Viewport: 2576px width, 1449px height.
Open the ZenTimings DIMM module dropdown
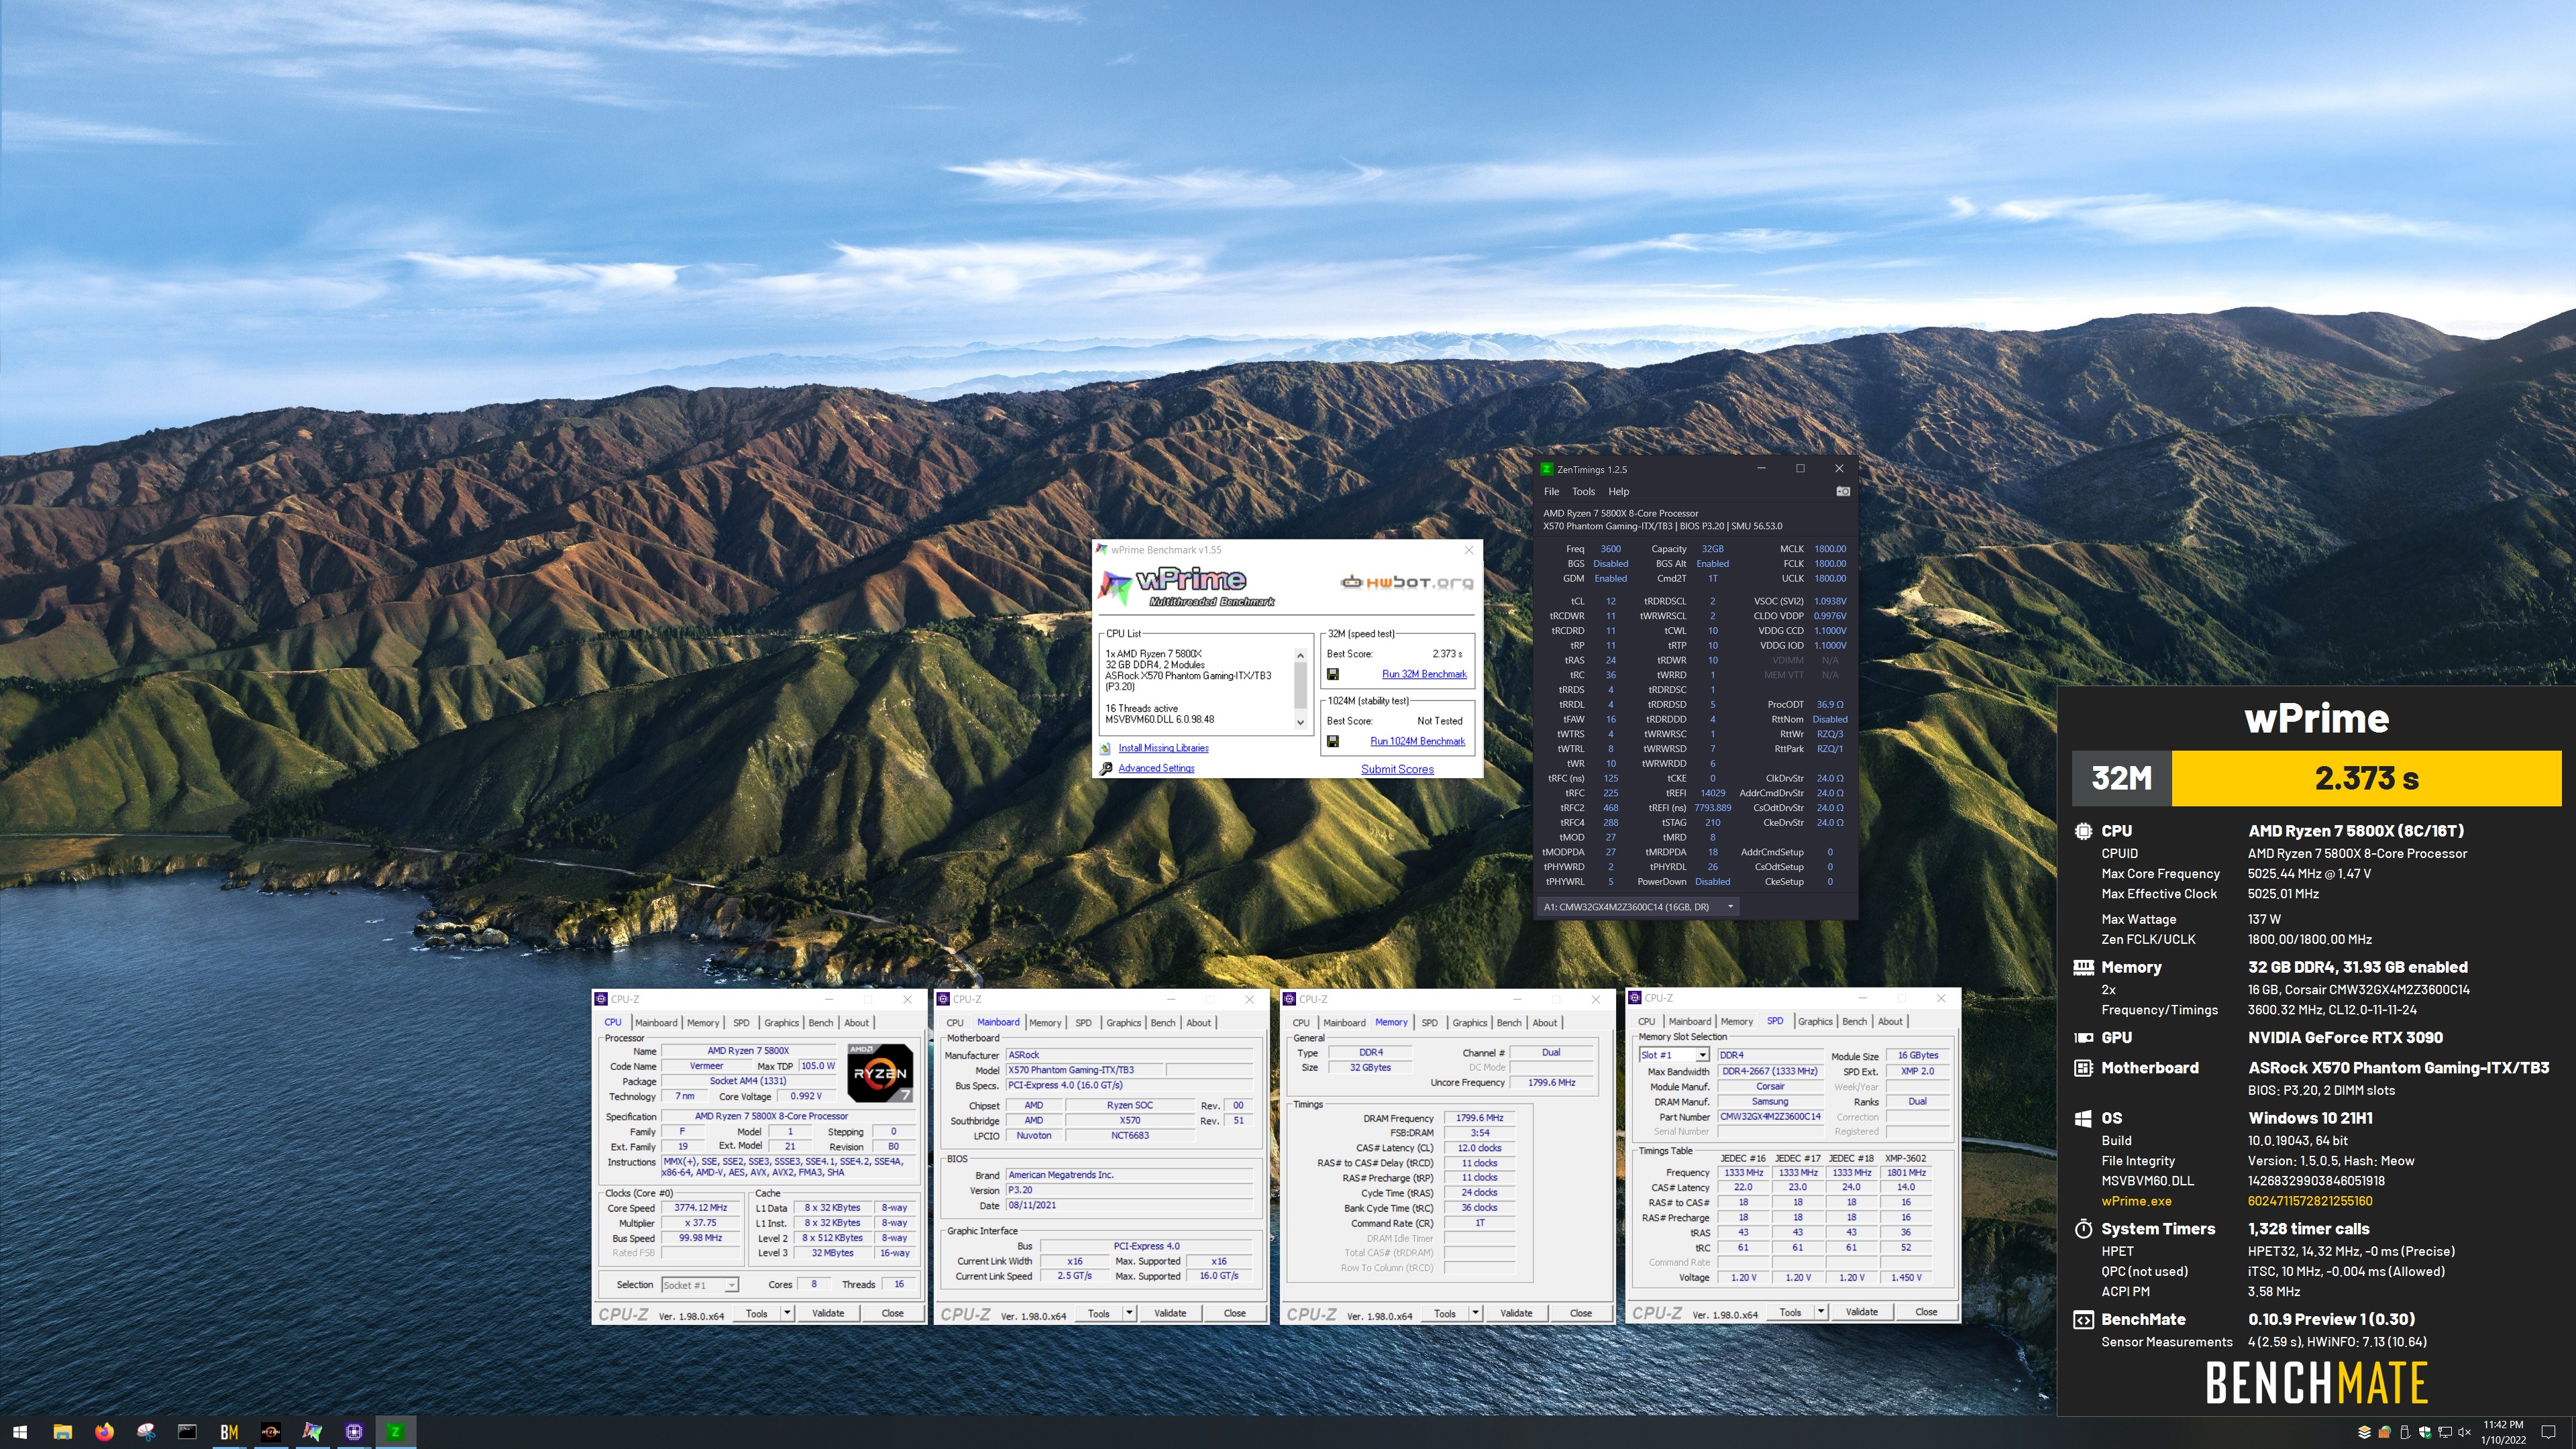coord(1638,907)
